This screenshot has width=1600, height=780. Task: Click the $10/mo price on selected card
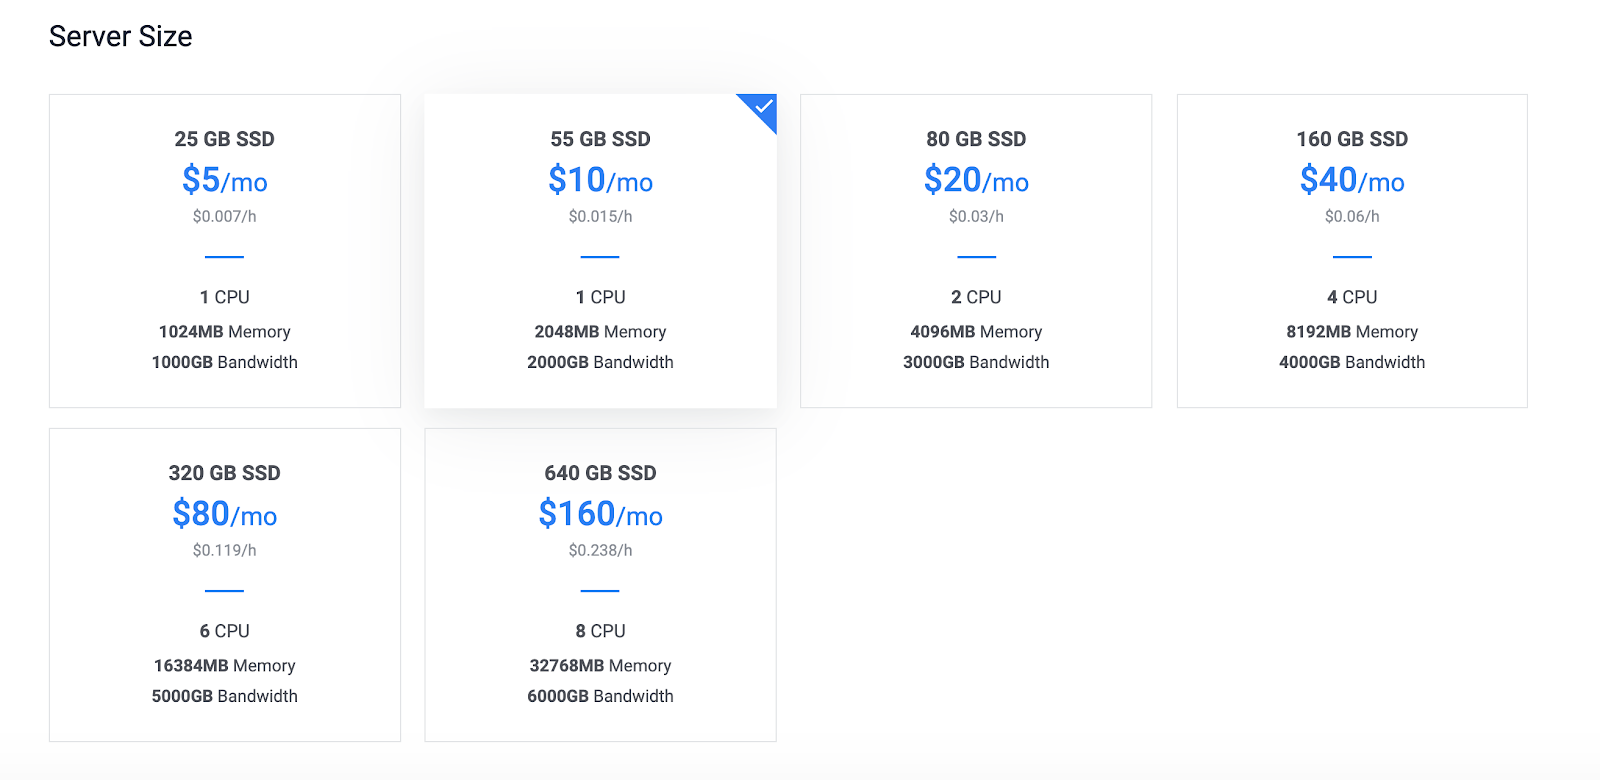tap(600, 181)
